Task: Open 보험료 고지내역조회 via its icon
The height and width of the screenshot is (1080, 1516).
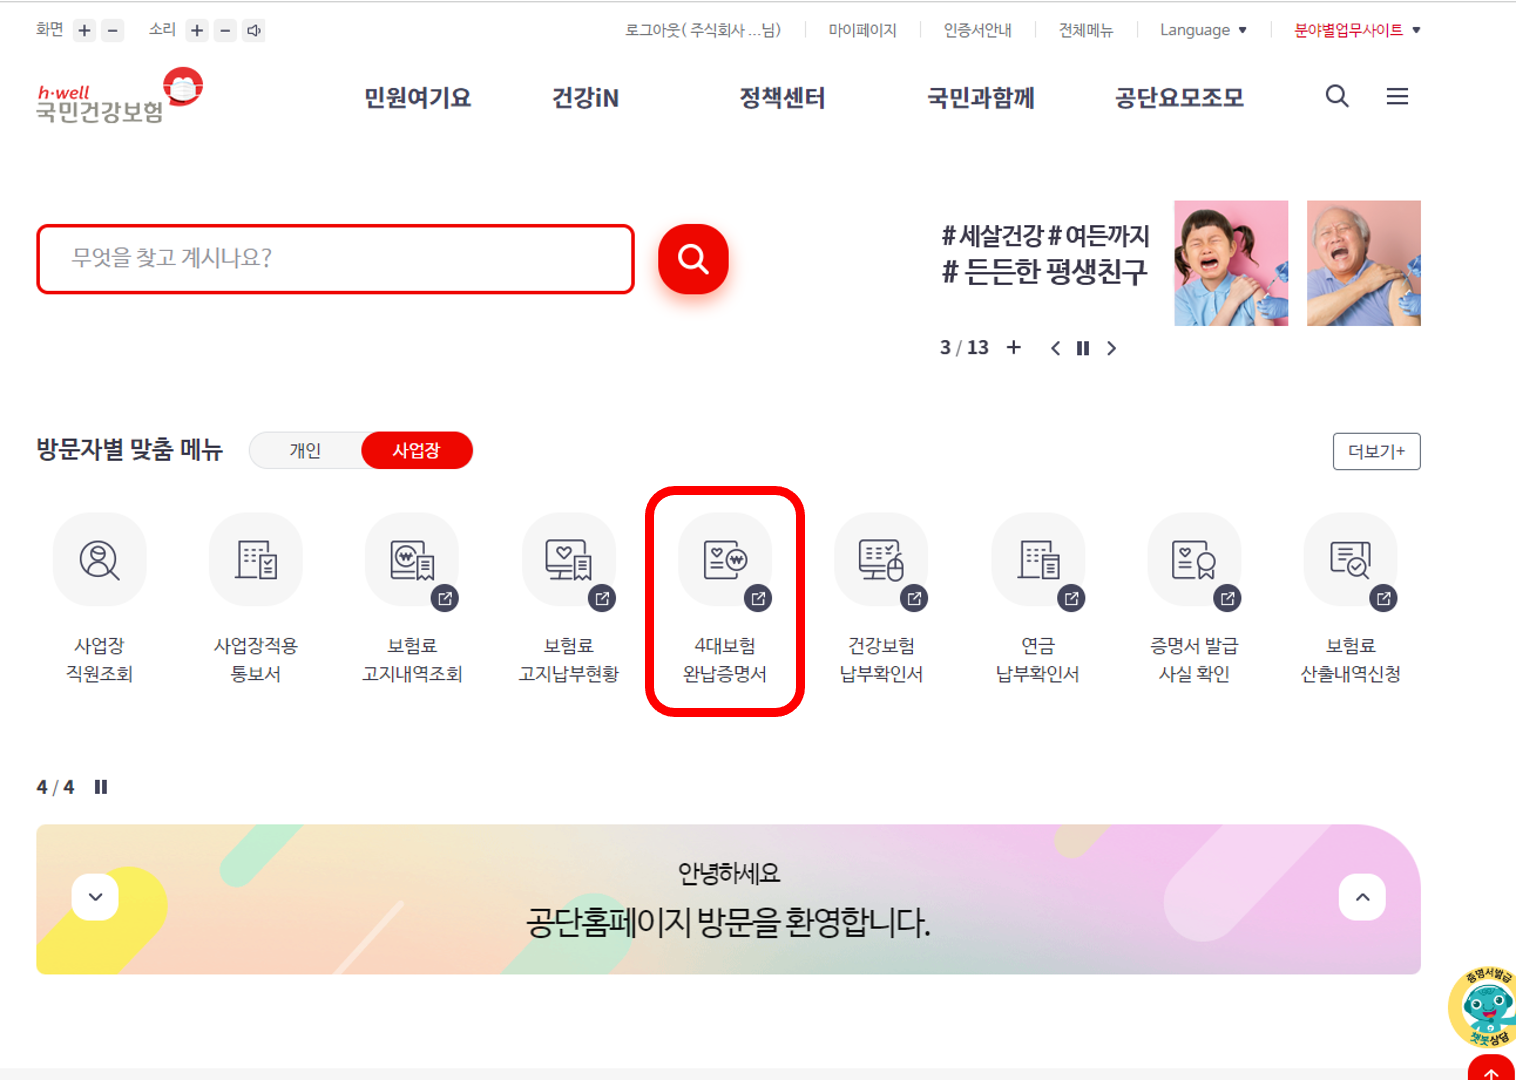Action: [x=412, y=560]
